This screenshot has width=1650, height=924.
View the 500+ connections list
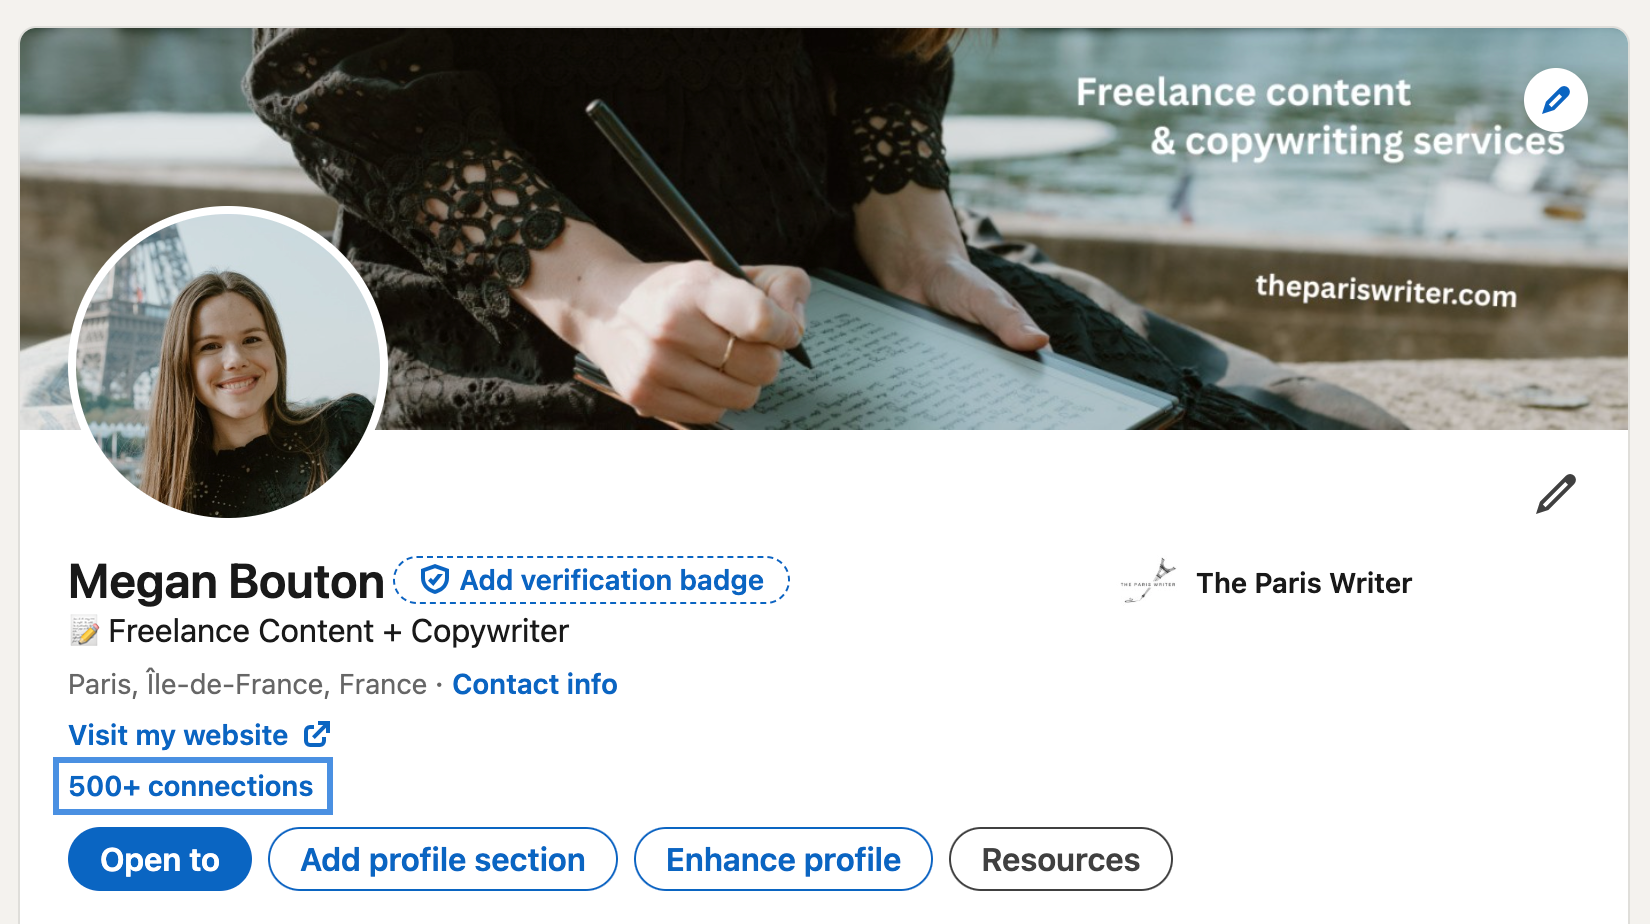[x=191, y=786]
